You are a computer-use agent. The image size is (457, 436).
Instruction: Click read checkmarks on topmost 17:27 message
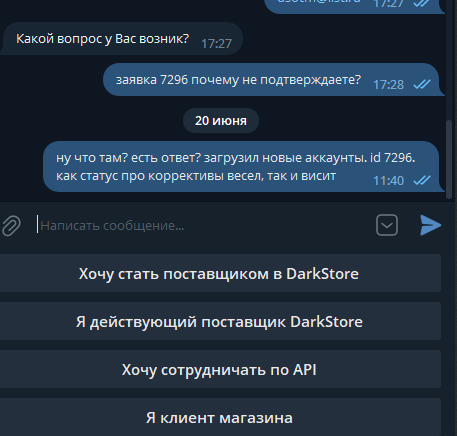point(422,3)
